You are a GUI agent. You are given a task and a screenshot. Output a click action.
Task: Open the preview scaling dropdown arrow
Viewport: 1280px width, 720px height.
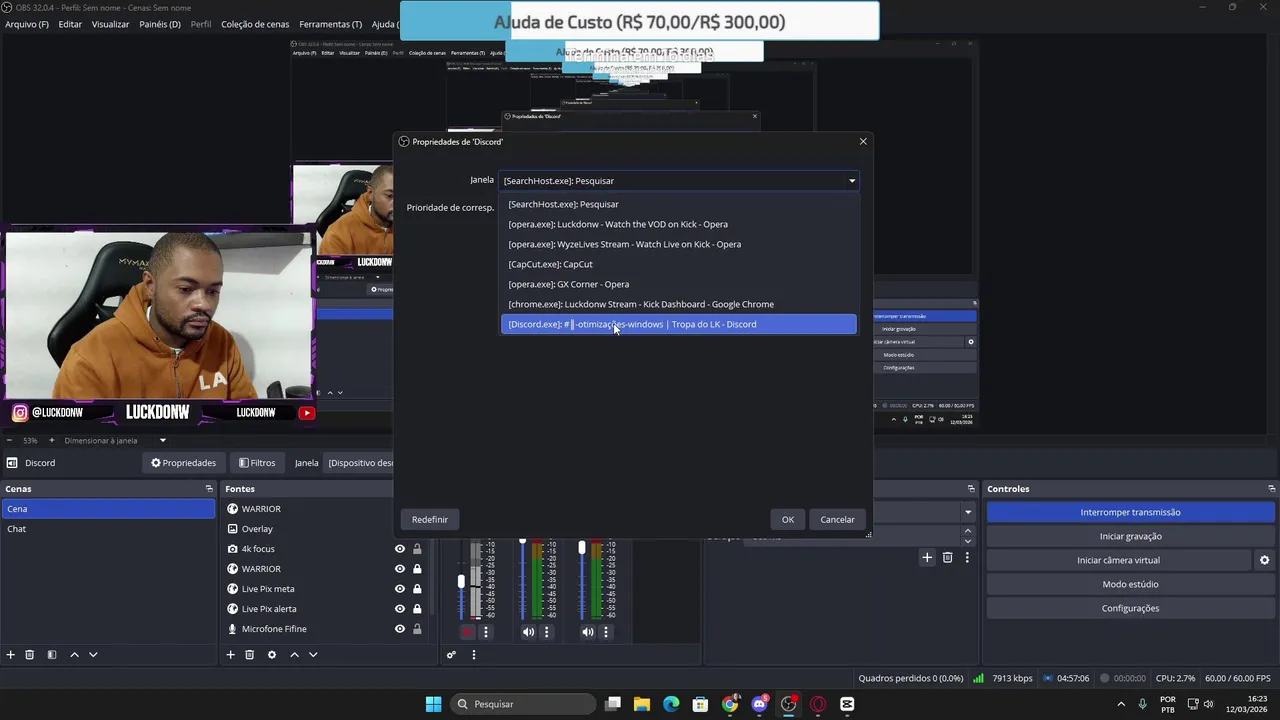(x=163, y=440)
